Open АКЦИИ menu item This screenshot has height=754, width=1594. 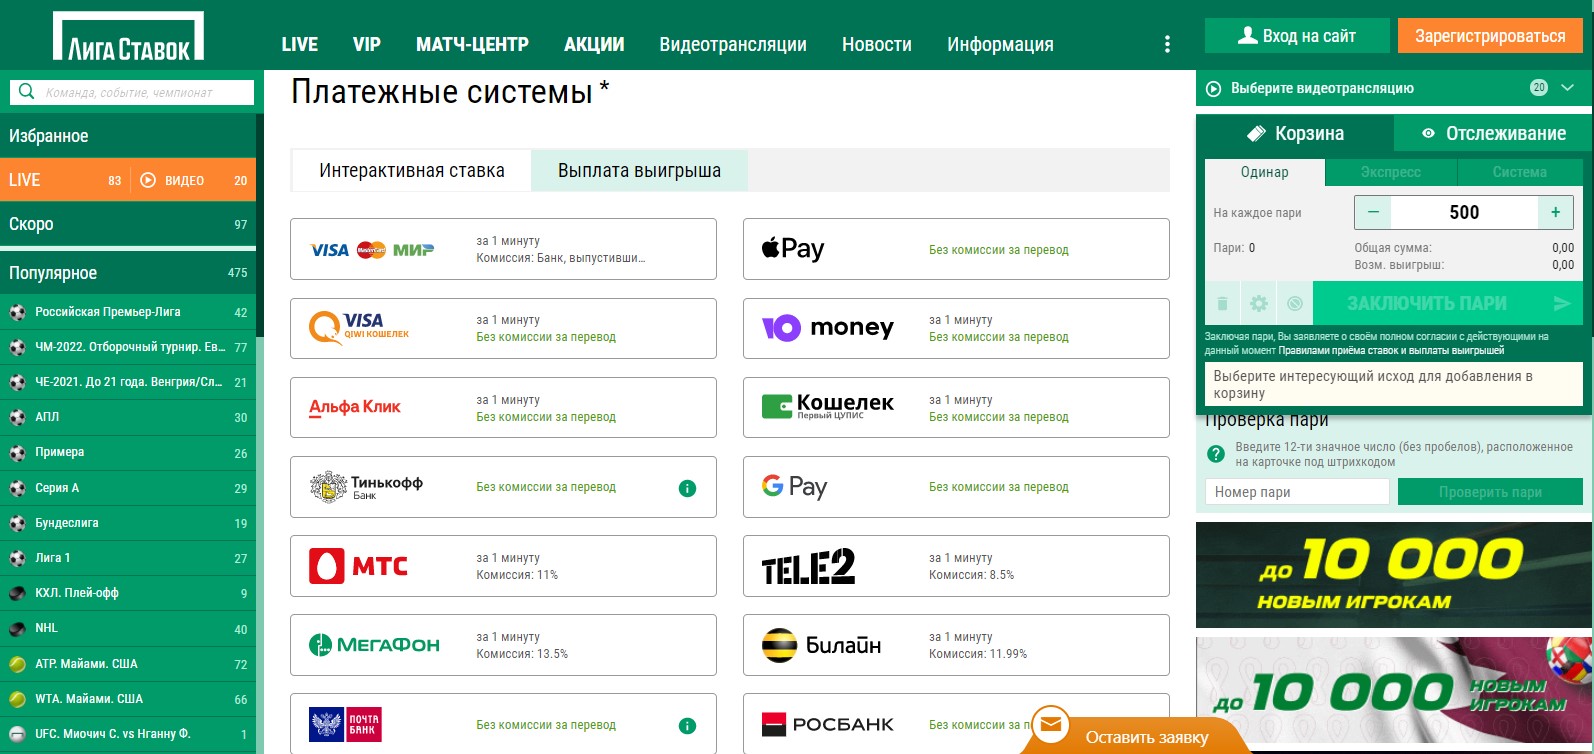coord(594,44)
